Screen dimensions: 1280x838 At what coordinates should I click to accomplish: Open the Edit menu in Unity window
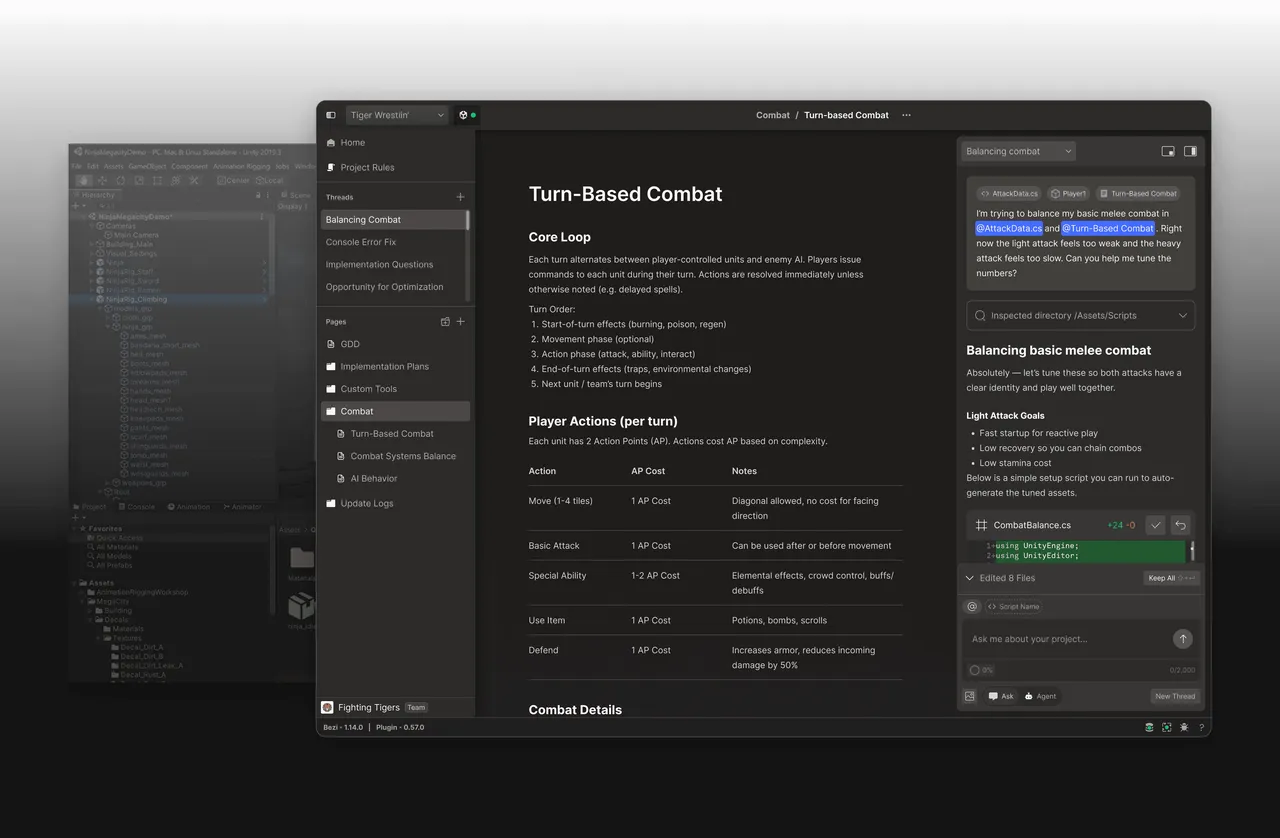pos(93,166)
